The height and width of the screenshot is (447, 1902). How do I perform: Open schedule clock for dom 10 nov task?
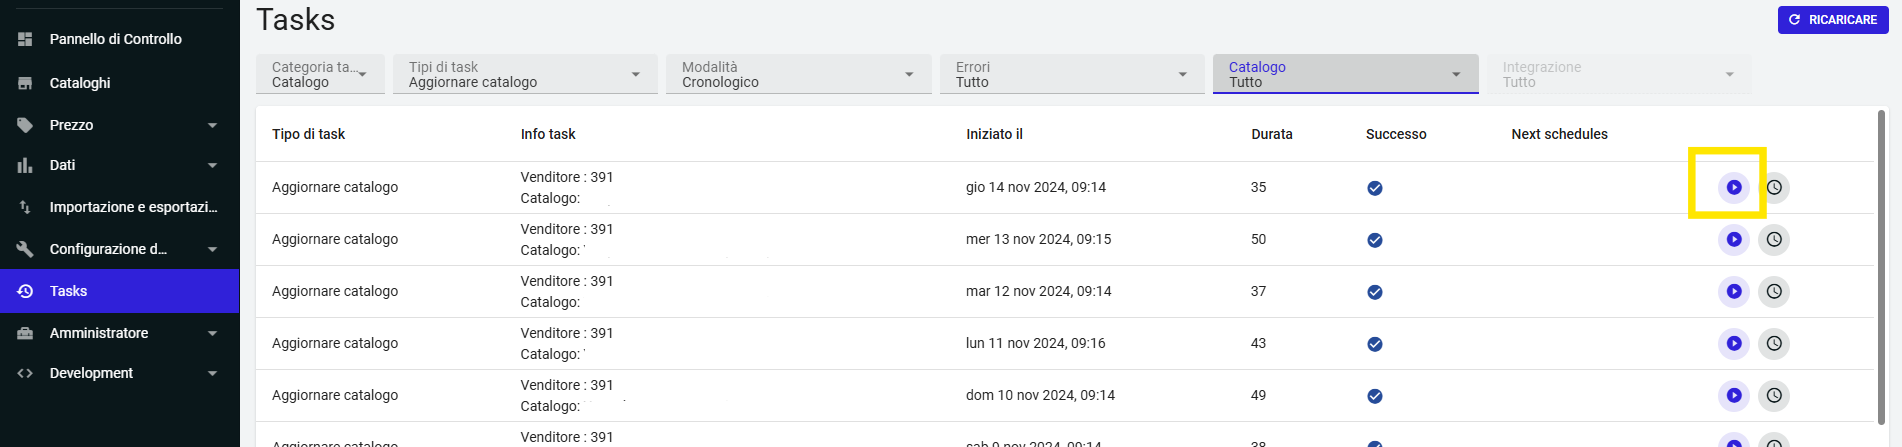[x=1774, y=395]
